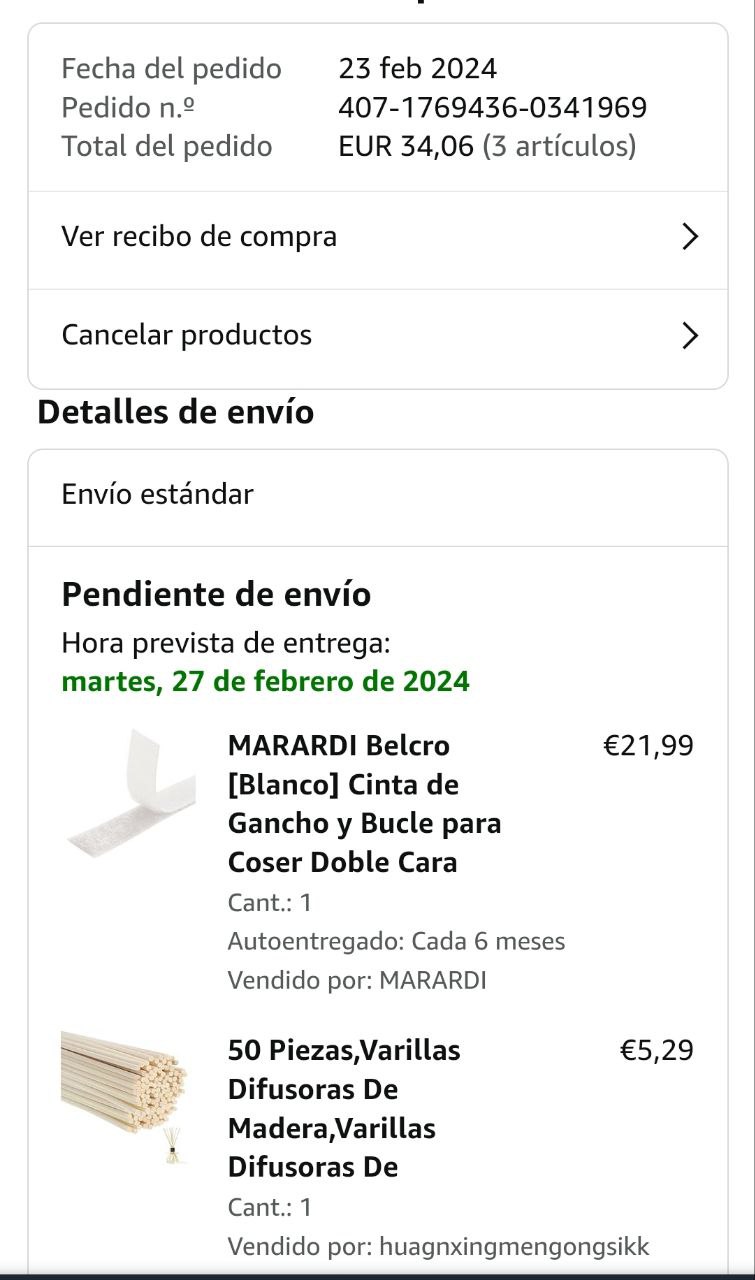
Task: Tap the arrow next to Cancelar productos
Action: pyautogui.click(x=689, y=335)
